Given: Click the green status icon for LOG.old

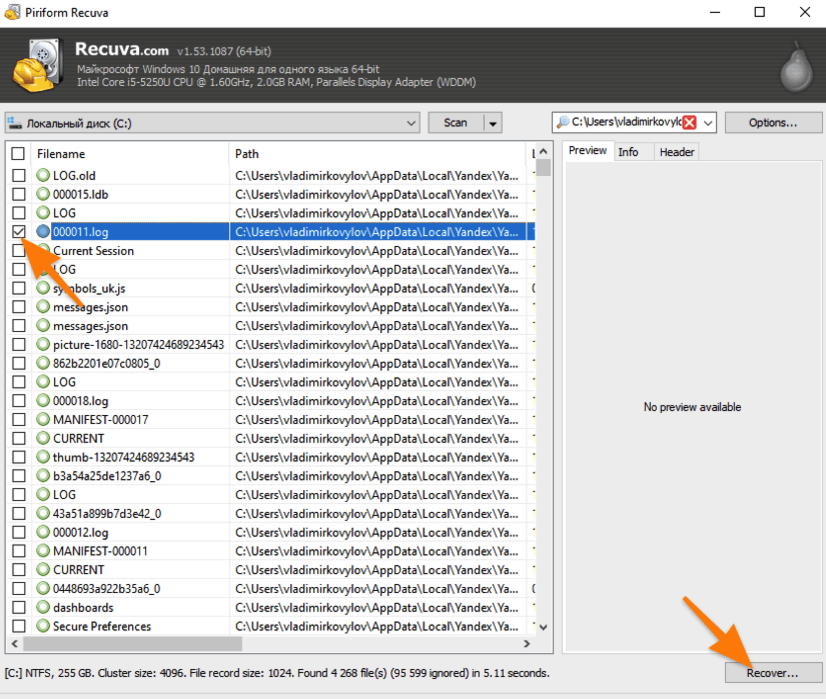Looking at the screenshot, I should (x=43, y=175).
